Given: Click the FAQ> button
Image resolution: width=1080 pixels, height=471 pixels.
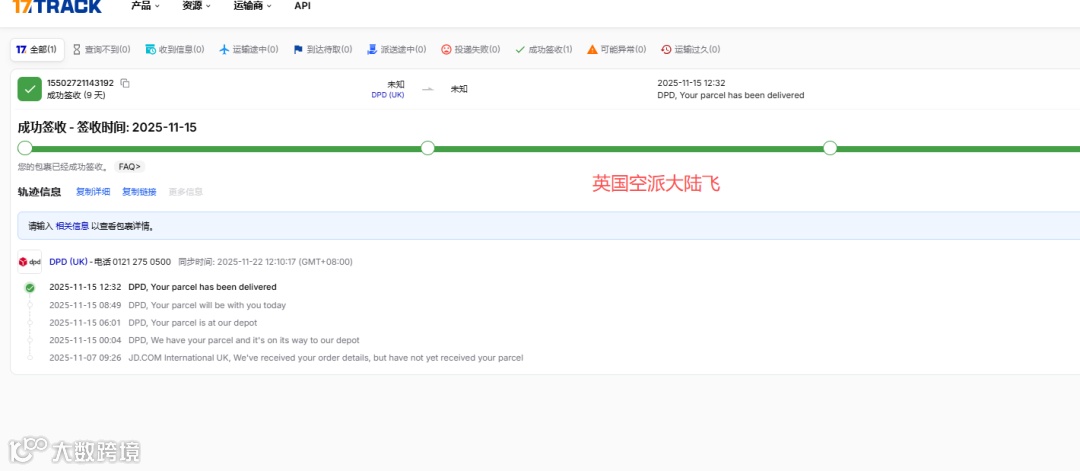Looking at the screenshot, I should click(129, 167).
